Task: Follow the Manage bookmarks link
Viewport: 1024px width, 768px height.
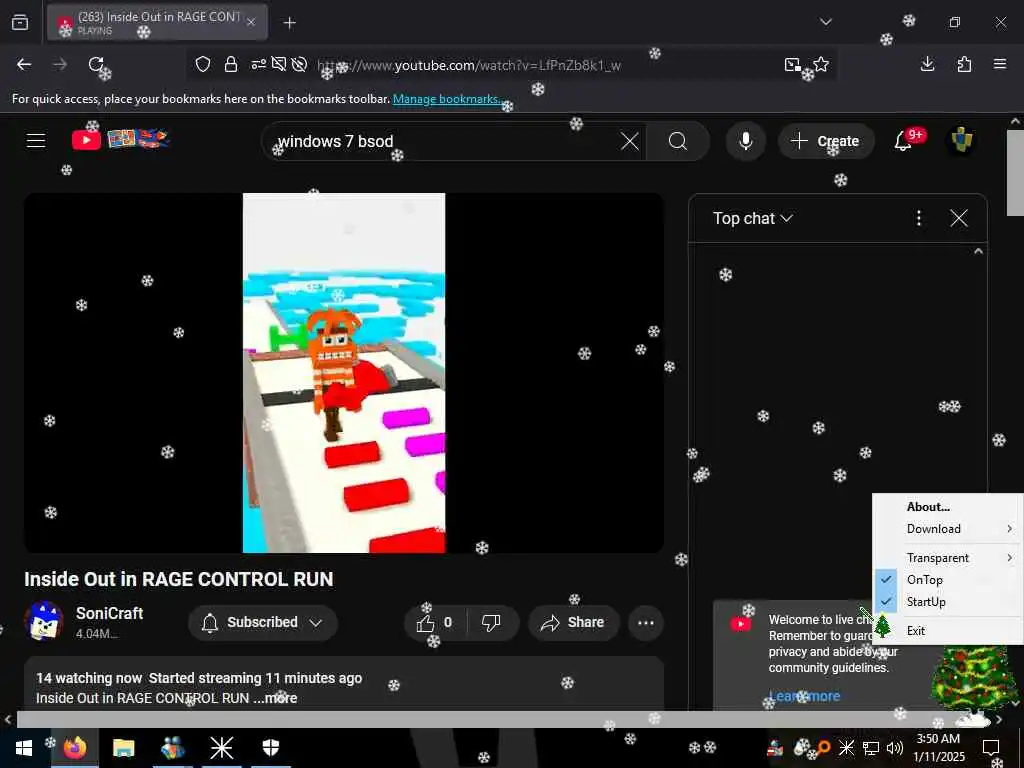Action: [x=447, y=99]
